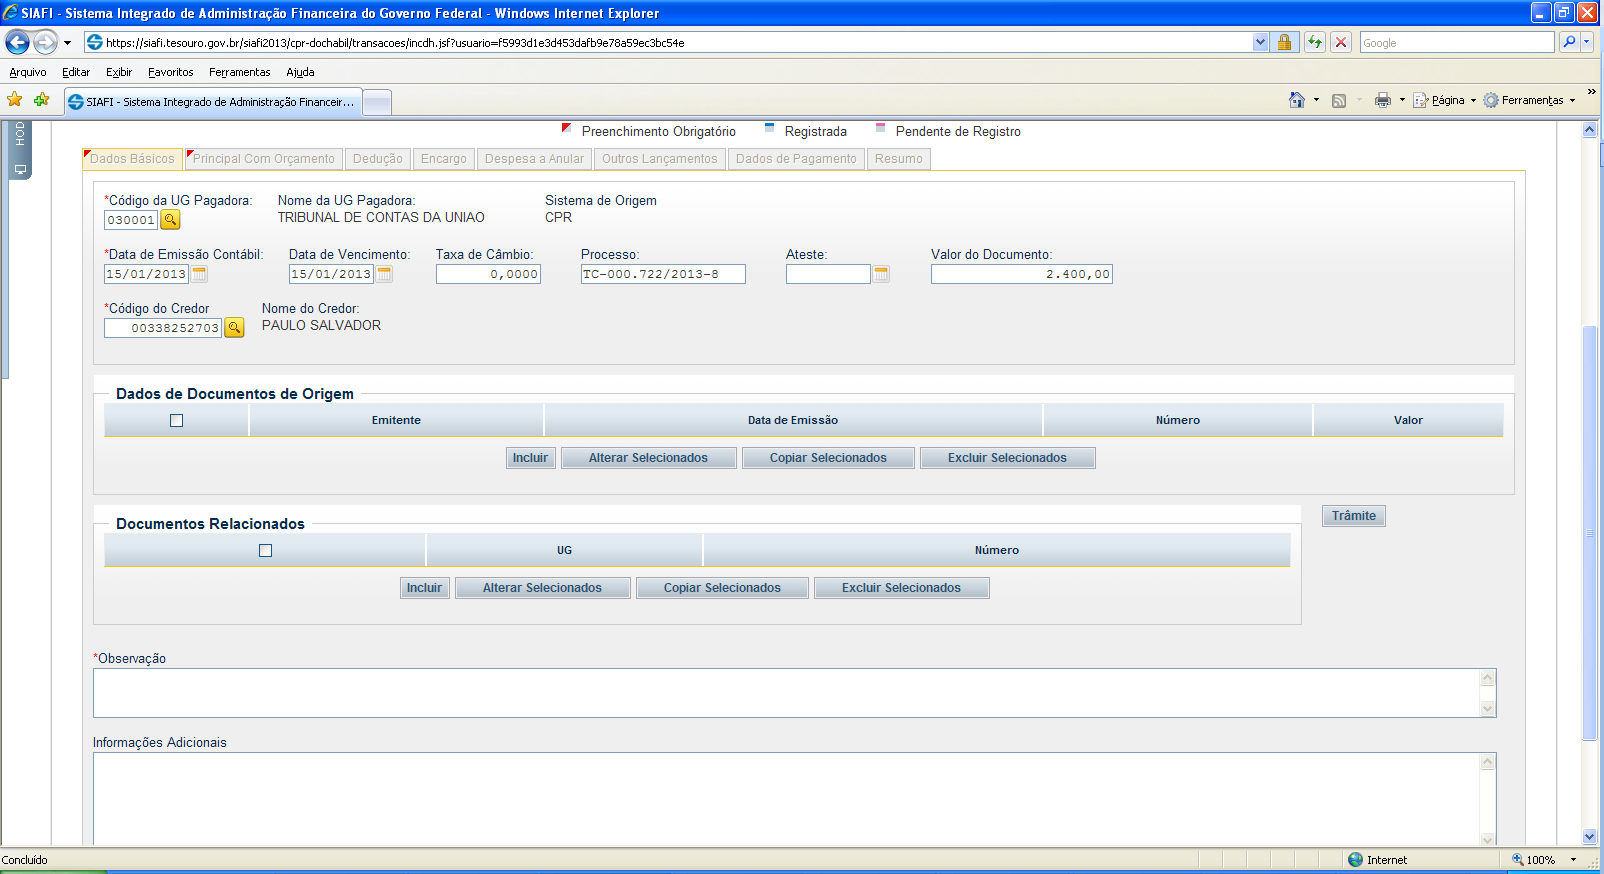Click the Taxa de Câmbio field

[x=488, y=274]
